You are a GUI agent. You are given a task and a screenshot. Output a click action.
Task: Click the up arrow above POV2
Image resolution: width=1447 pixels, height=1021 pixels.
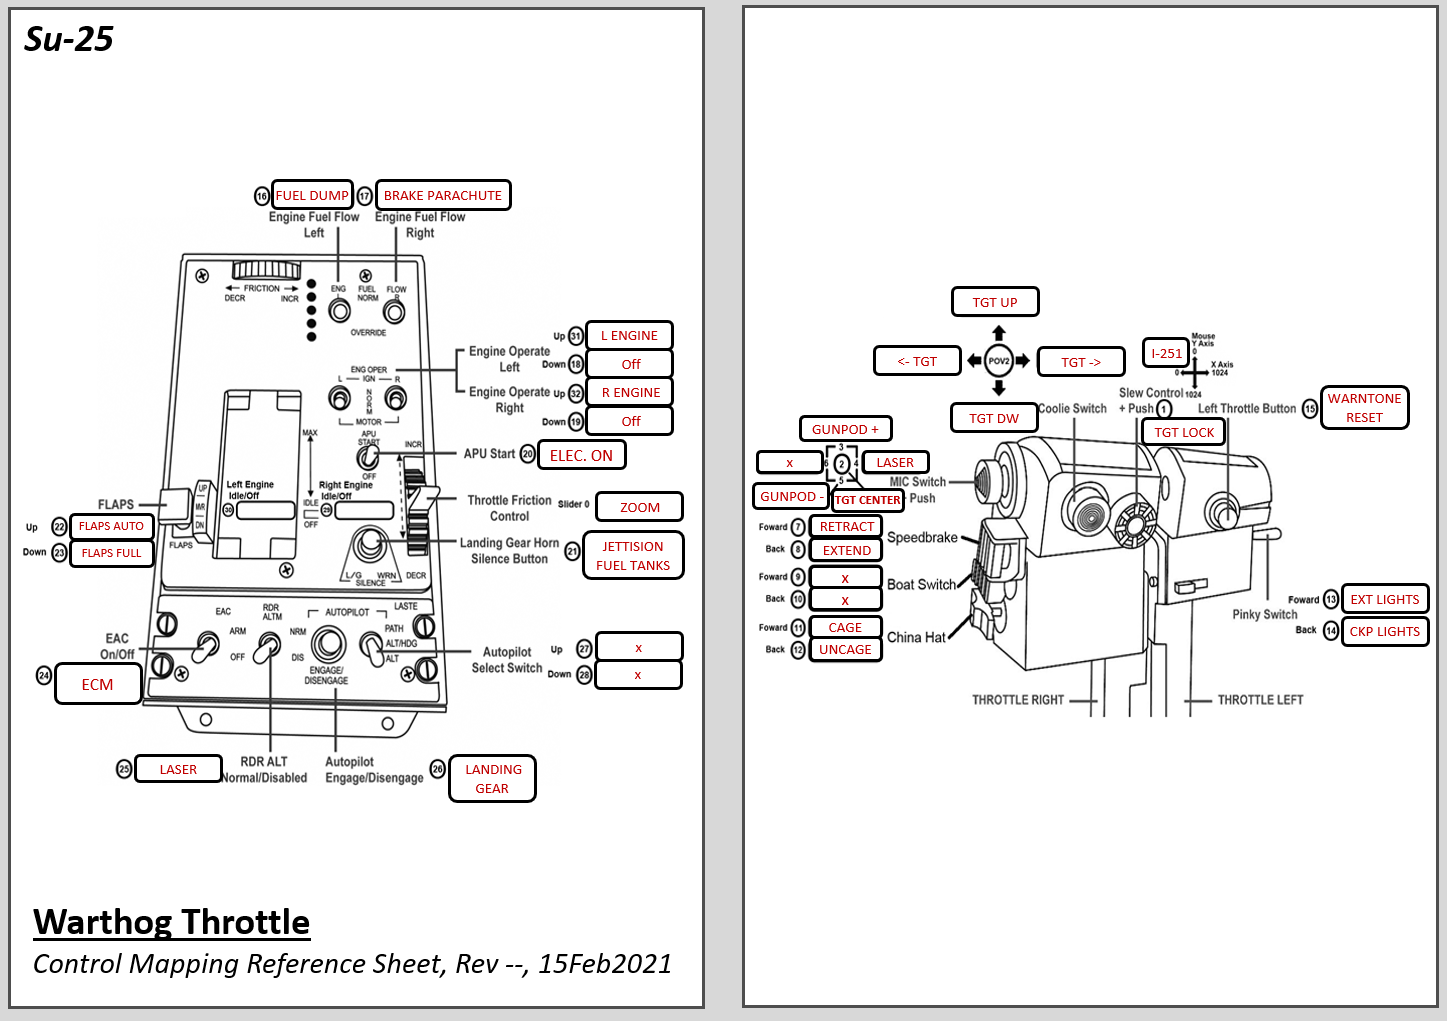[999, 334]
